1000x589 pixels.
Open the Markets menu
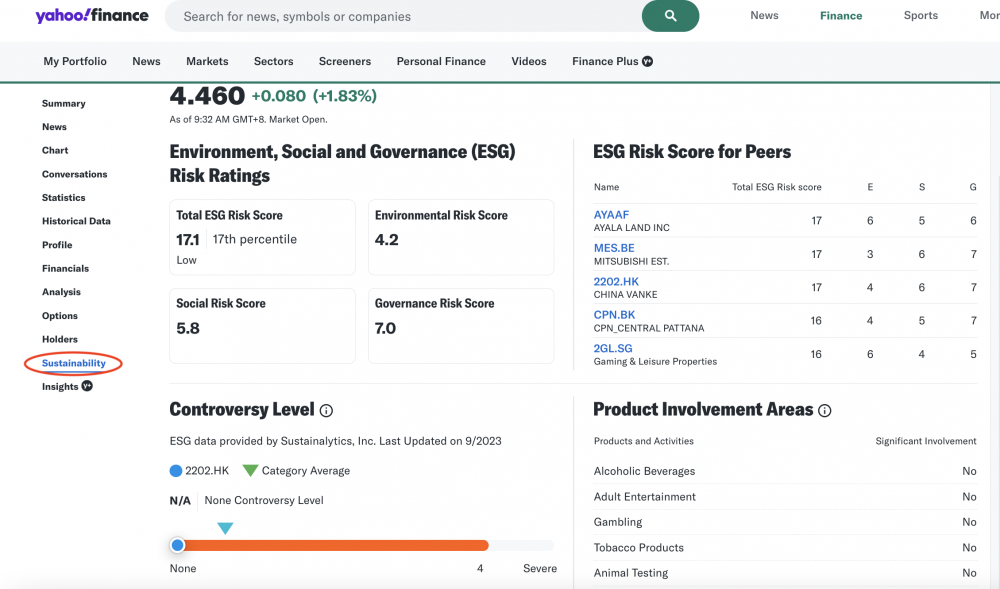click(207, 61)
